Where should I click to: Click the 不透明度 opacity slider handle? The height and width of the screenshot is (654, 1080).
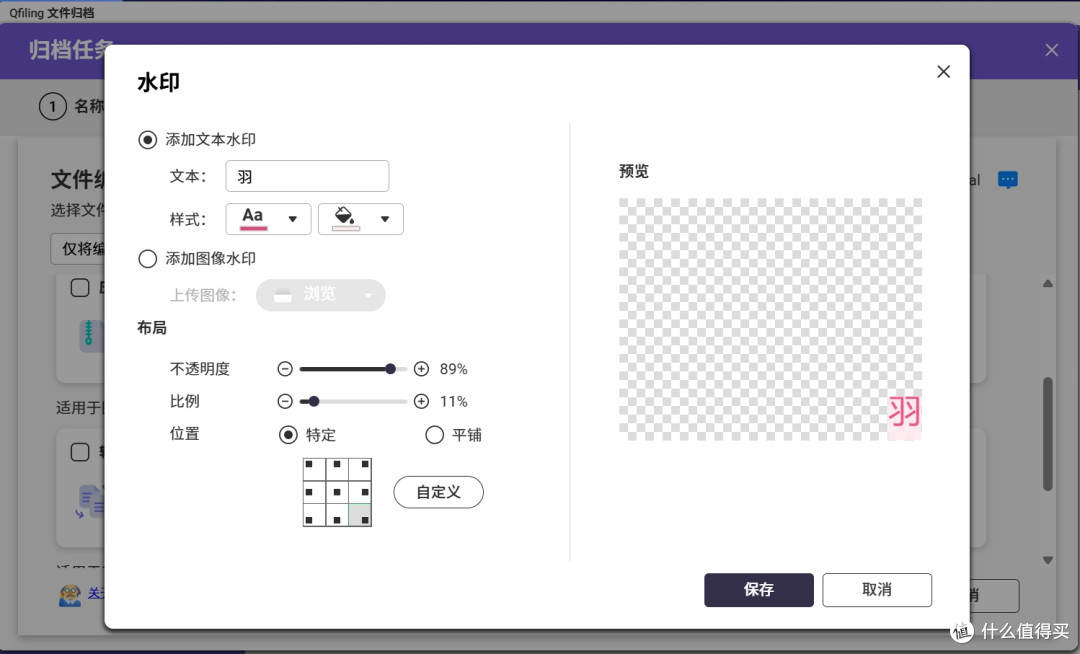tap(391, 369)
